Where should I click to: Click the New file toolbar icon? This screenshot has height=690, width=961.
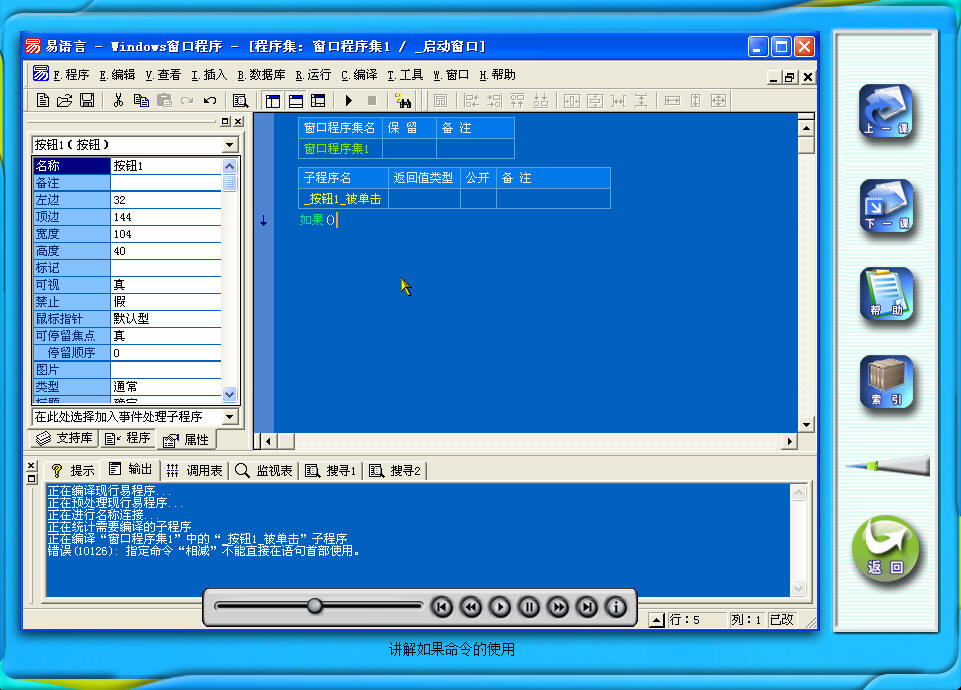[43, 100]
